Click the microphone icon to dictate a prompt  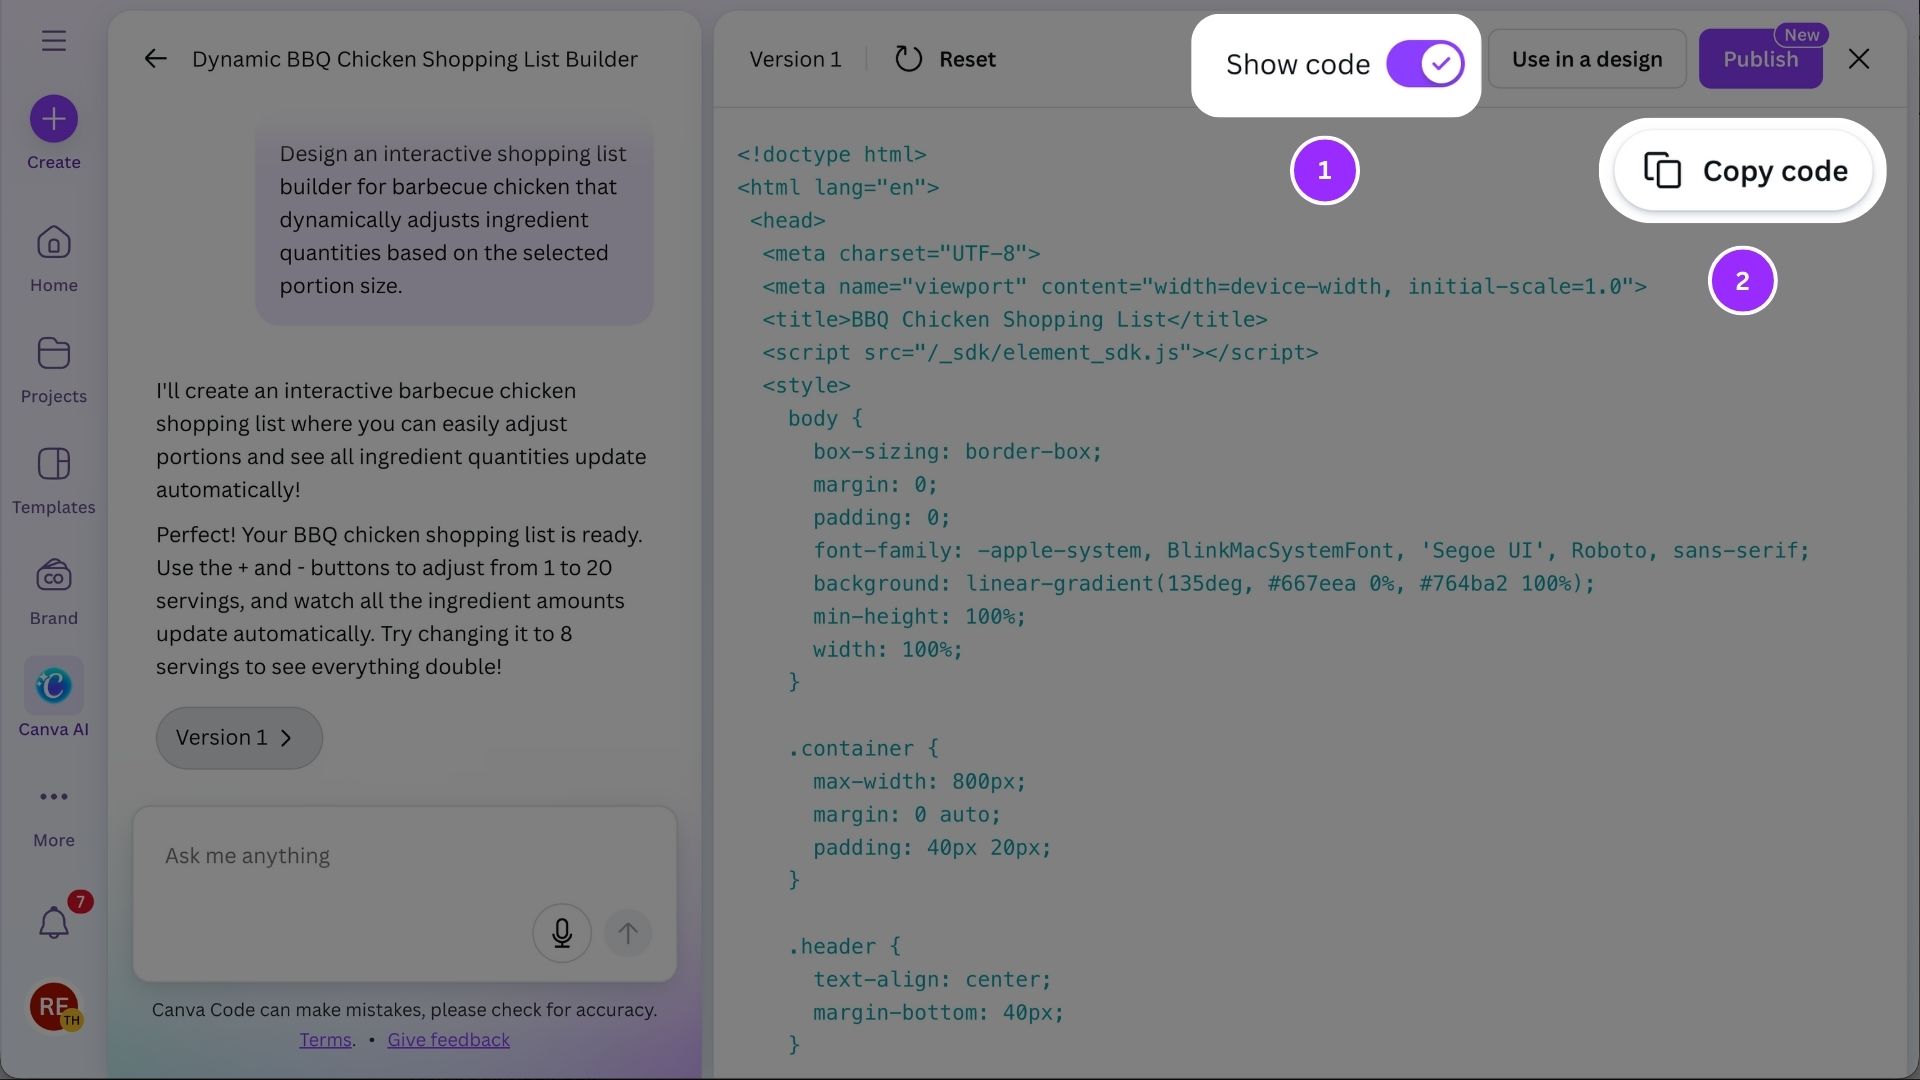click(561, 932)
